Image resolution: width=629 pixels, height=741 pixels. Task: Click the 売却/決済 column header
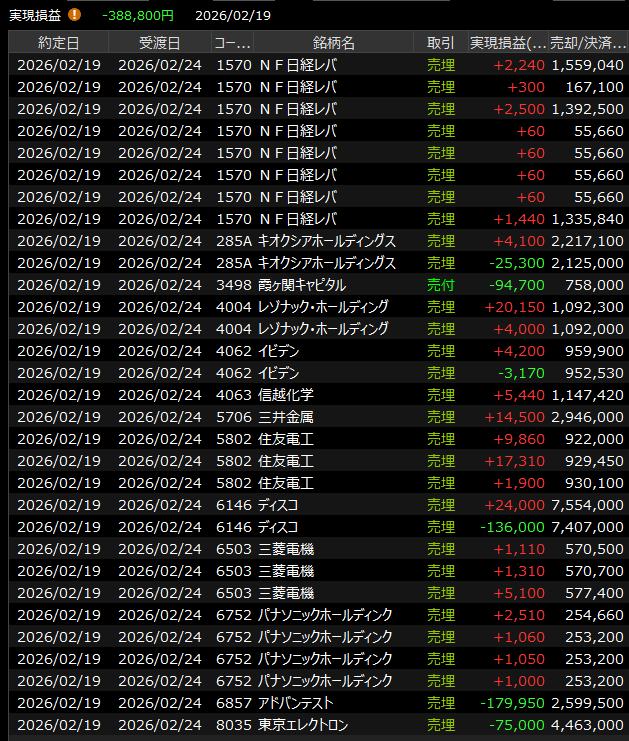pyautogui.click(x=588, y=43)
